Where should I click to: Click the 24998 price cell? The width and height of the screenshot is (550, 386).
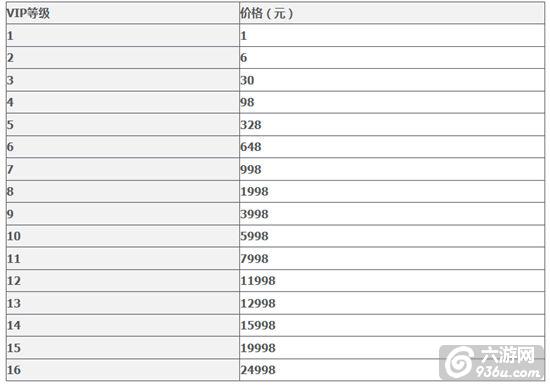pyautogui.click(x=392, y=370)
